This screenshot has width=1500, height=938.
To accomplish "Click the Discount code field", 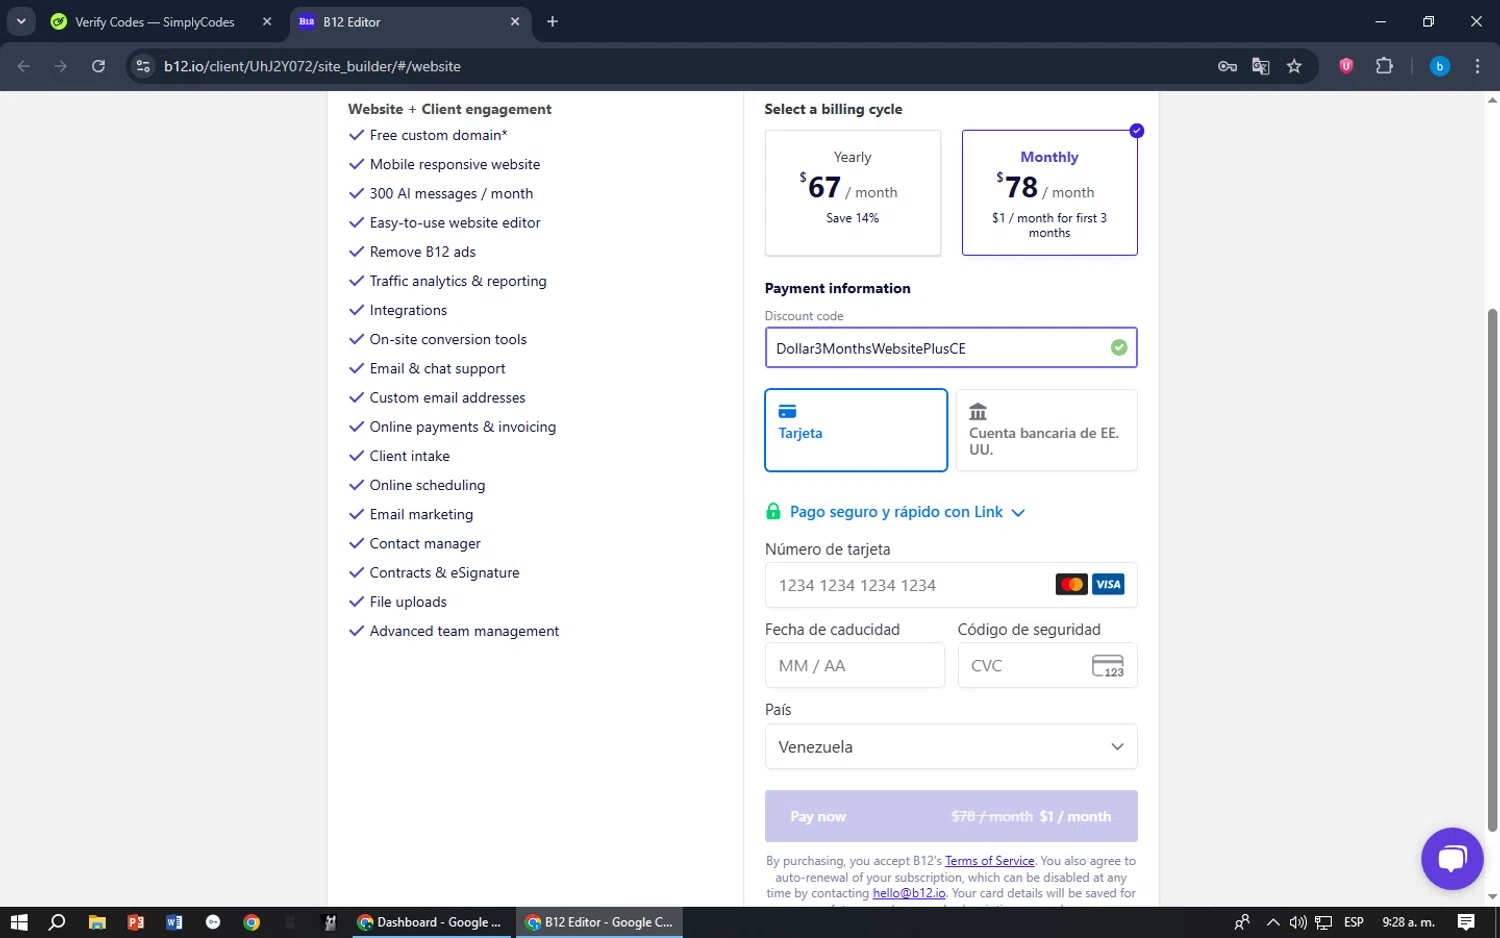I will (950, 348).
